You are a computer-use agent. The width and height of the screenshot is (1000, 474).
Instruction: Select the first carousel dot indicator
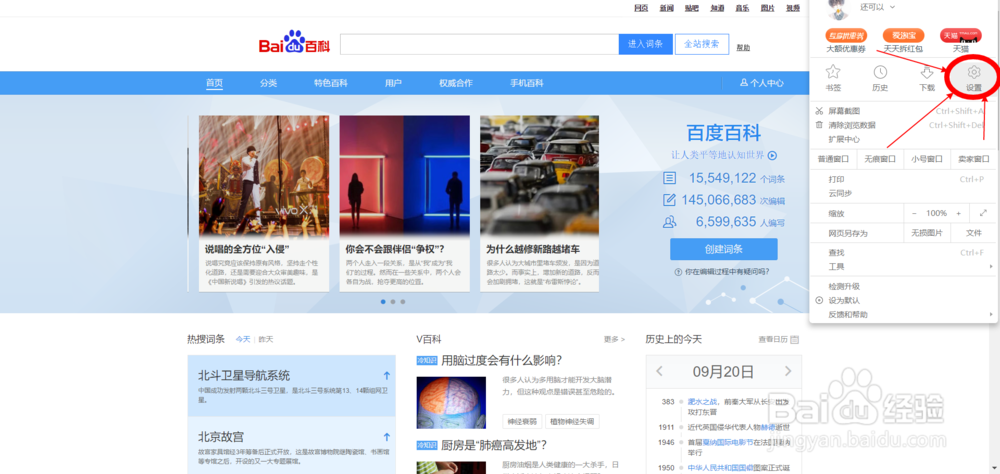point(383,301)
